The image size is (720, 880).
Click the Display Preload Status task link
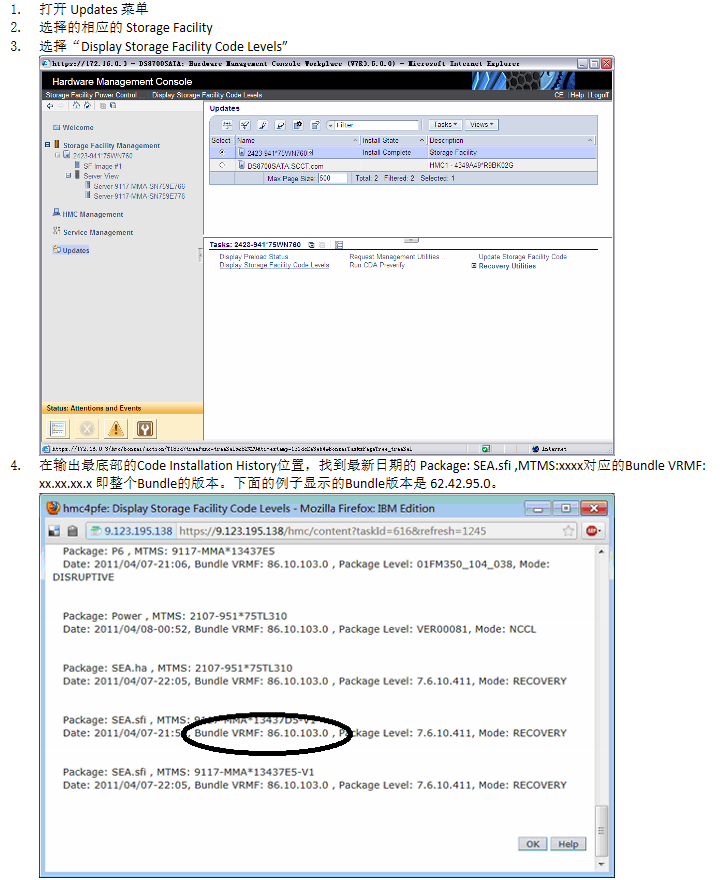(x=254, y=256)
